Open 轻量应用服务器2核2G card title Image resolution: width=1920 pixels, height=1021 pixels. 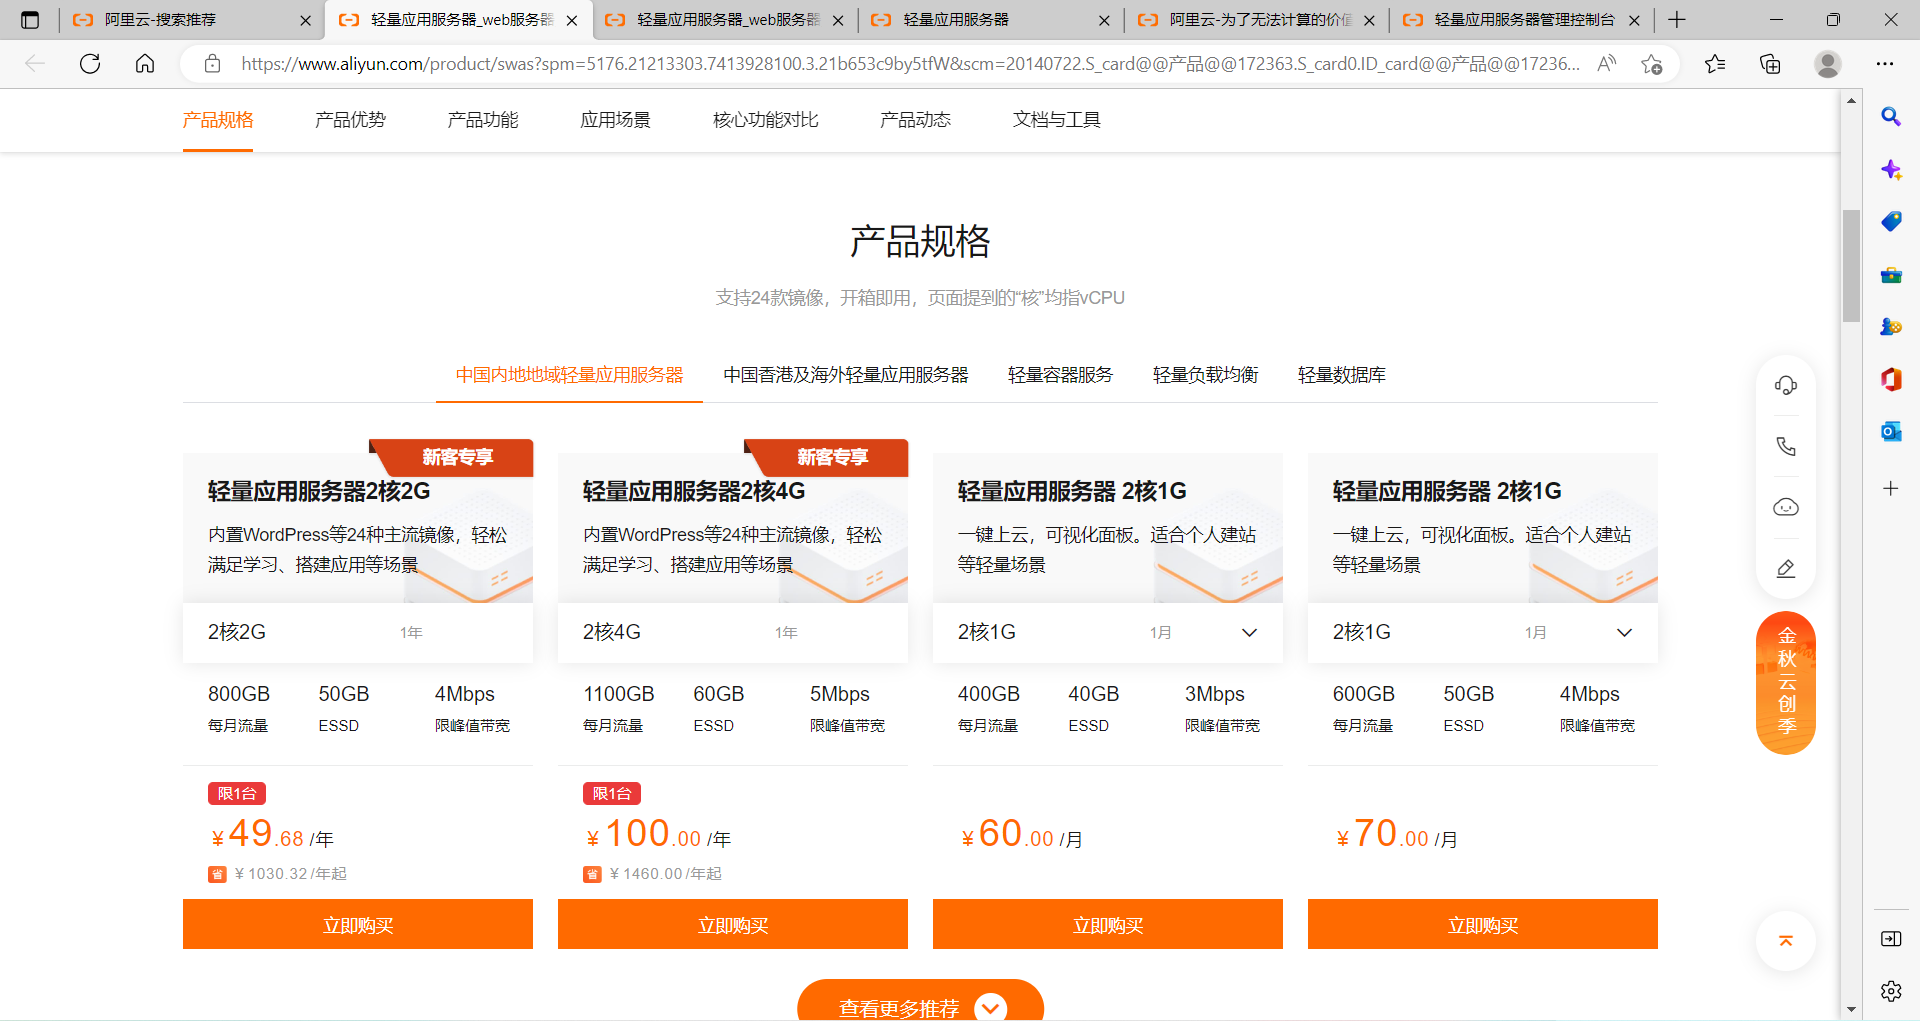pyautogui.click(x=319, y=491)
